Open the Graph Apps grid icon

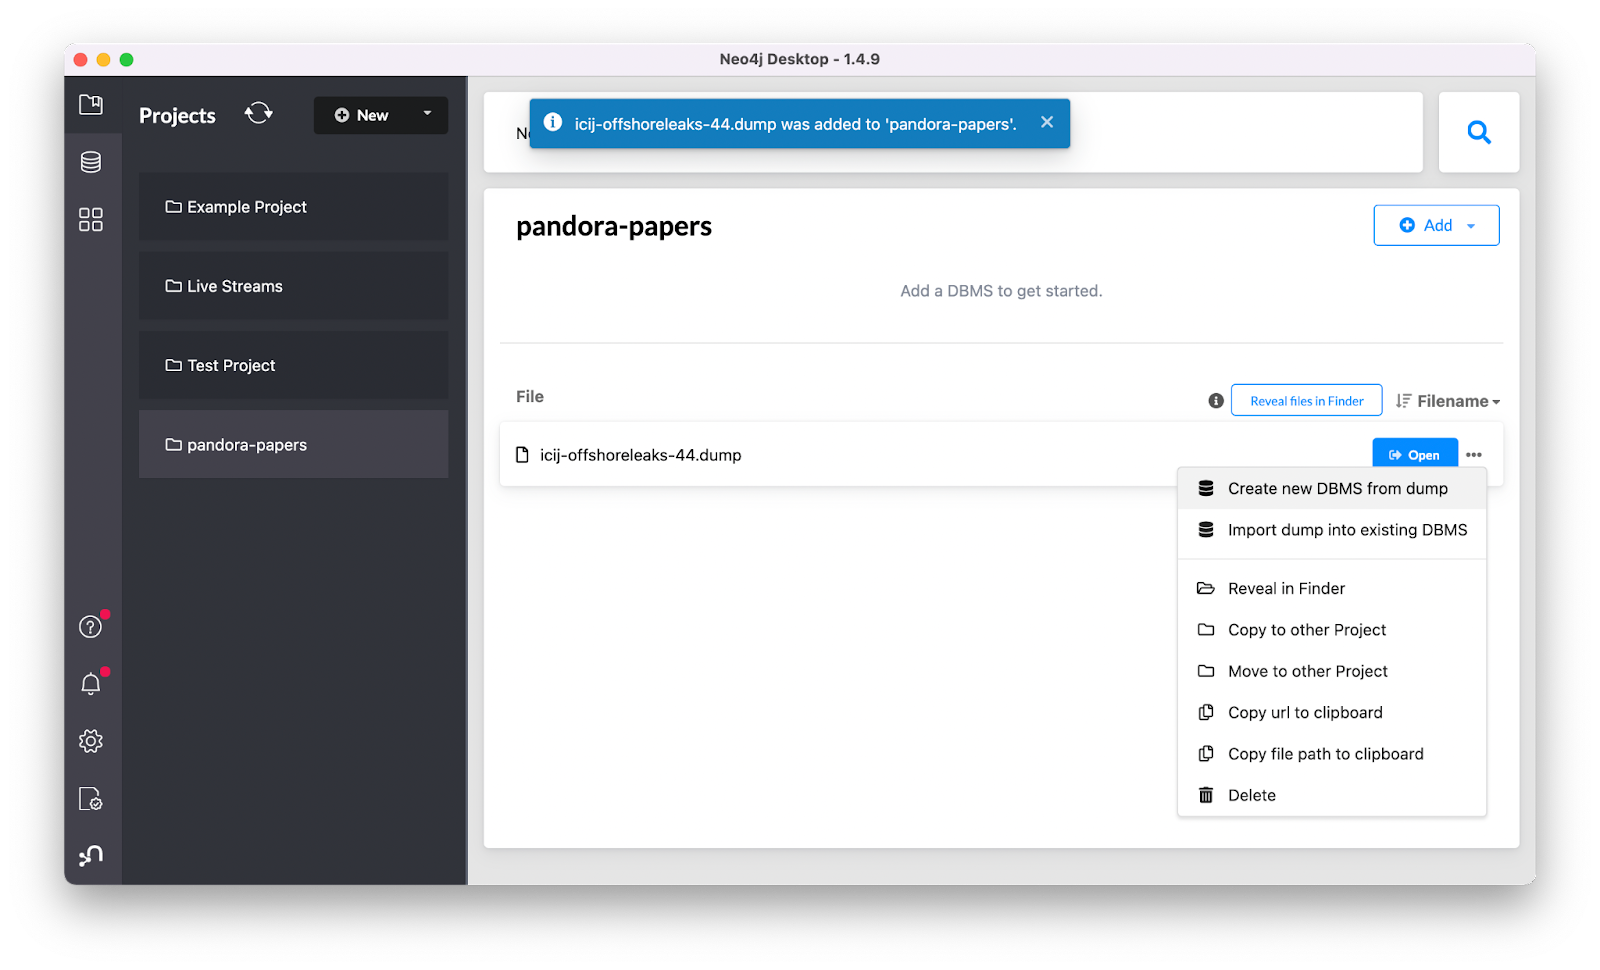(x=91, y=219)
